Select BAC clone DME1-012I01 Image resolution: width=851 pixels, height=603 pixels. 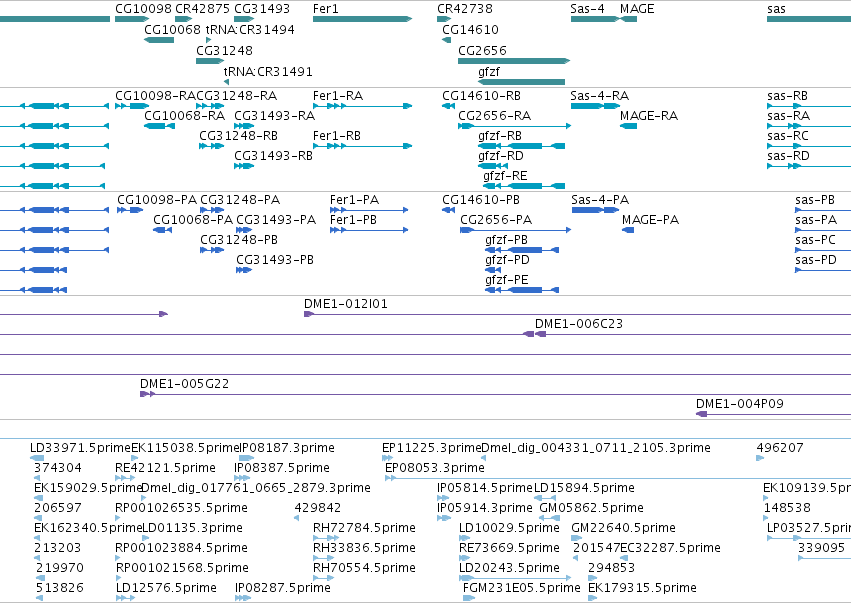[x=346, y=303]
